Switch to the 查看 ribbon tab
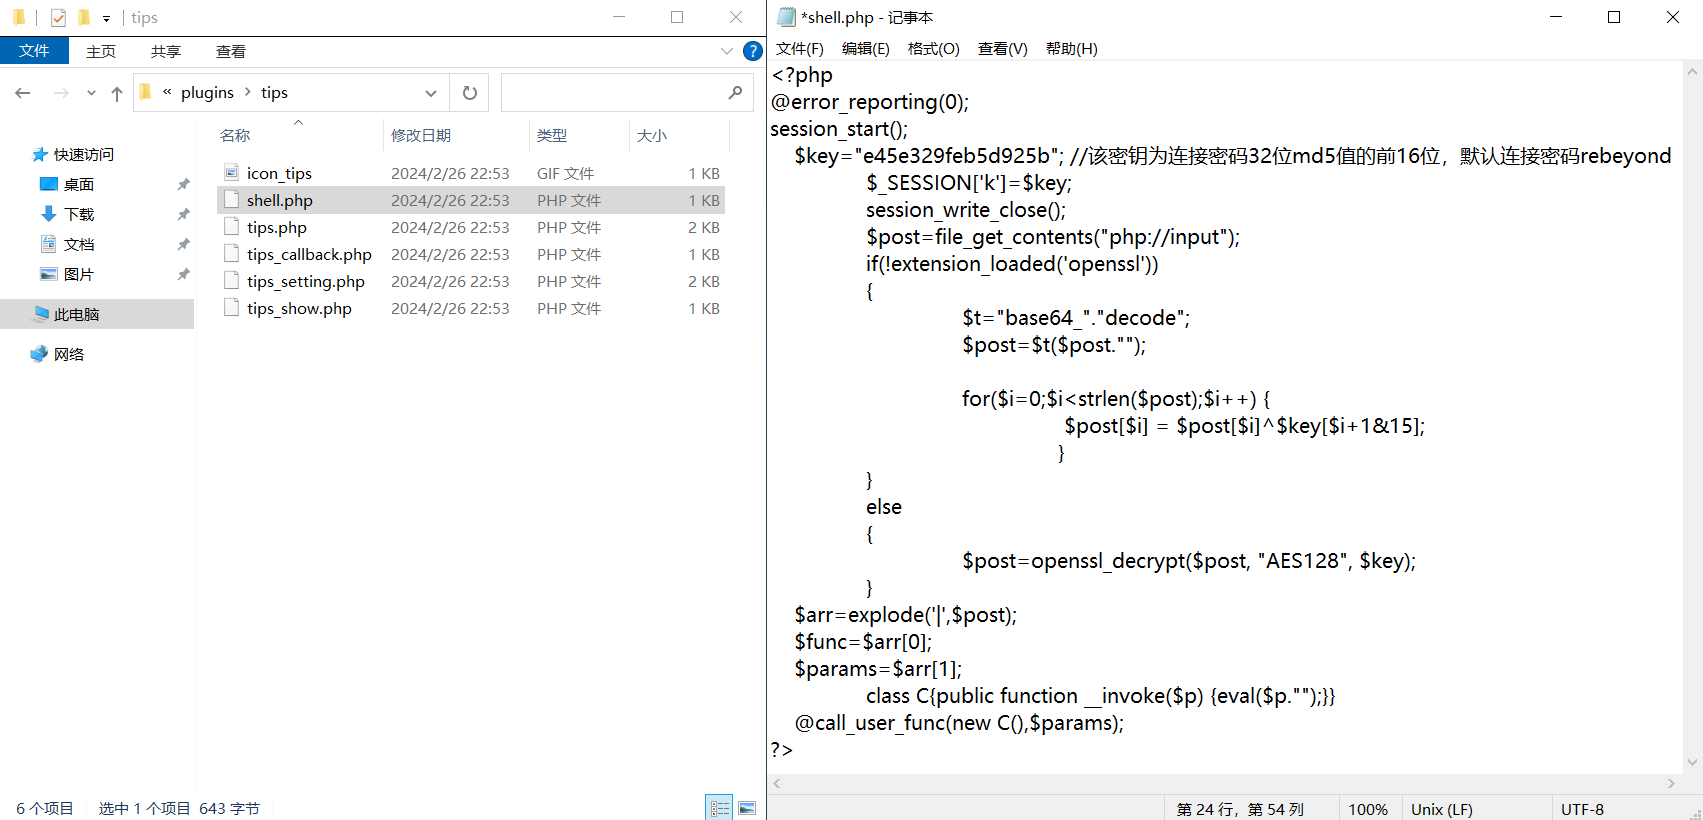The image size is (1703, 820). coord(231,51)
